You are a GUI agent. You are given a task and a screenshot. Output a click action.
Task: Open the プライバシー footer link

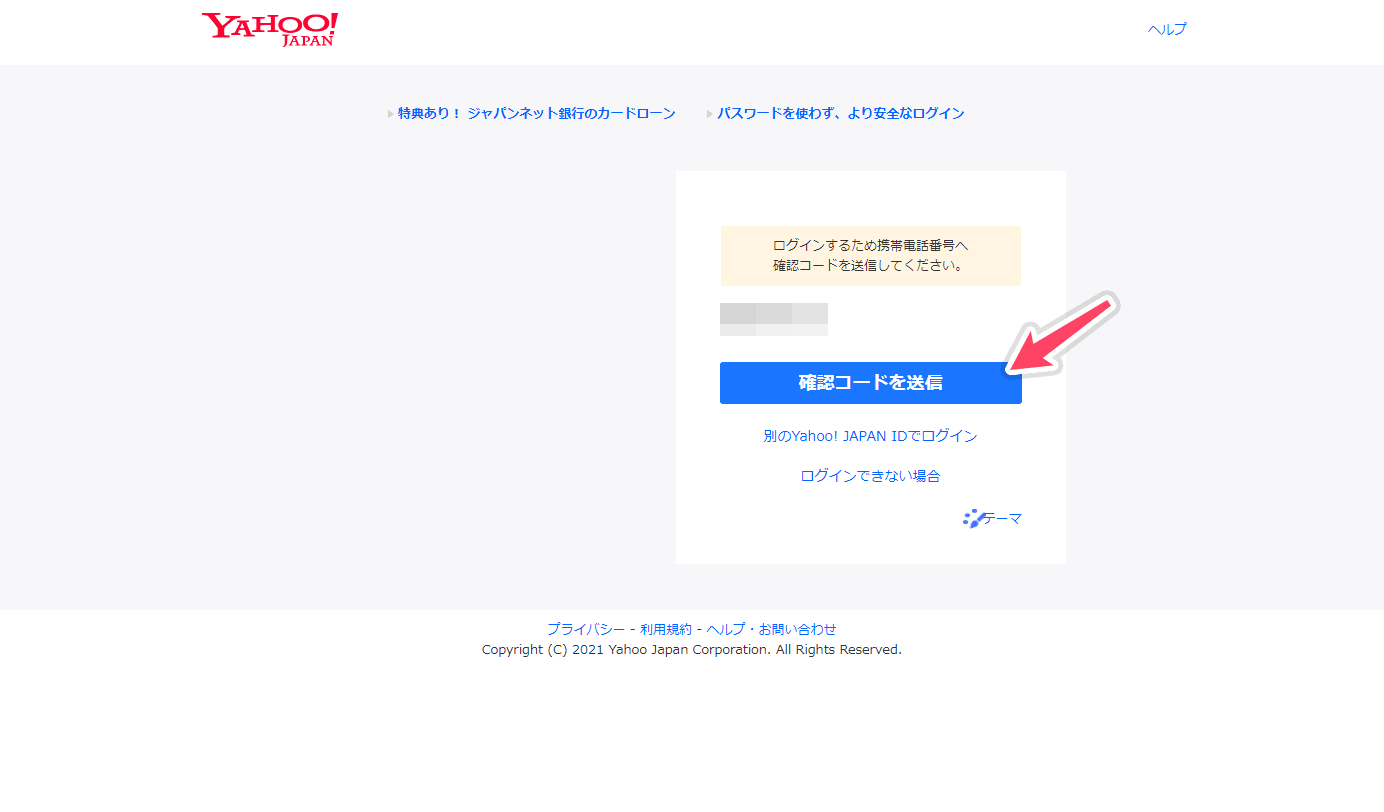point(586,629)
